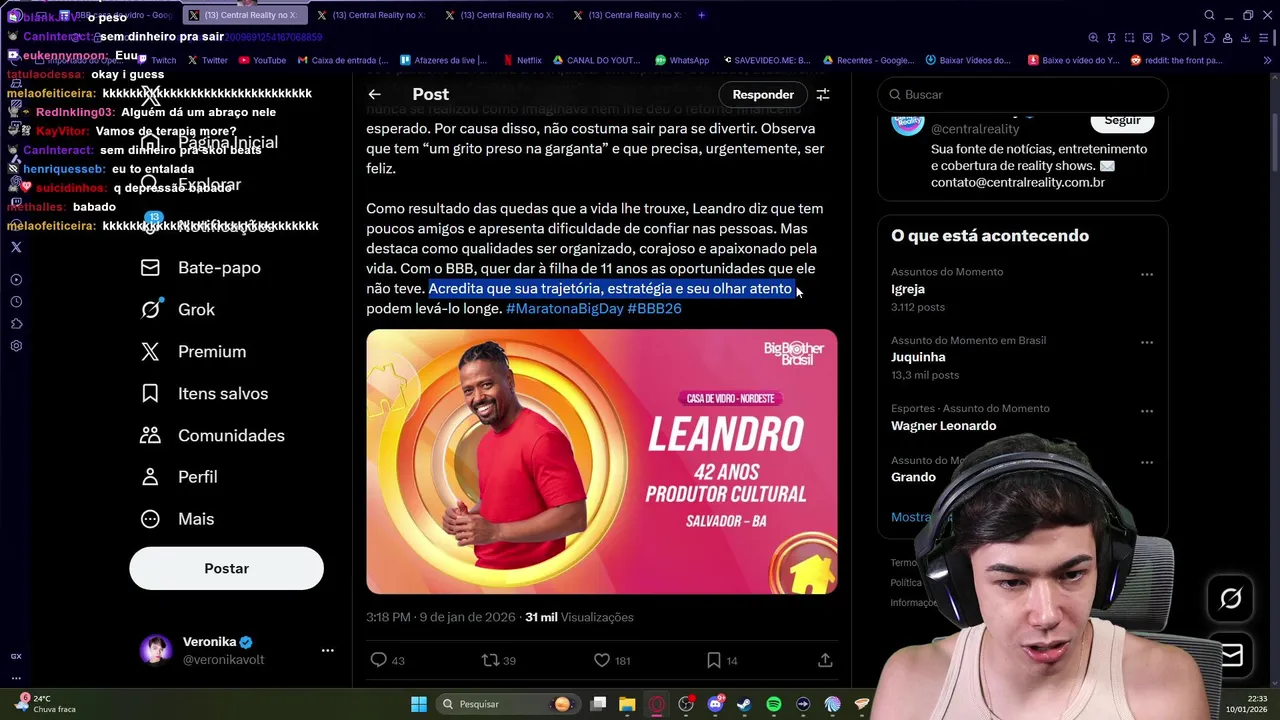Viewport: 1280px width, 720px height.
Task: Open Steam from the taskbar
Action: 744,704
